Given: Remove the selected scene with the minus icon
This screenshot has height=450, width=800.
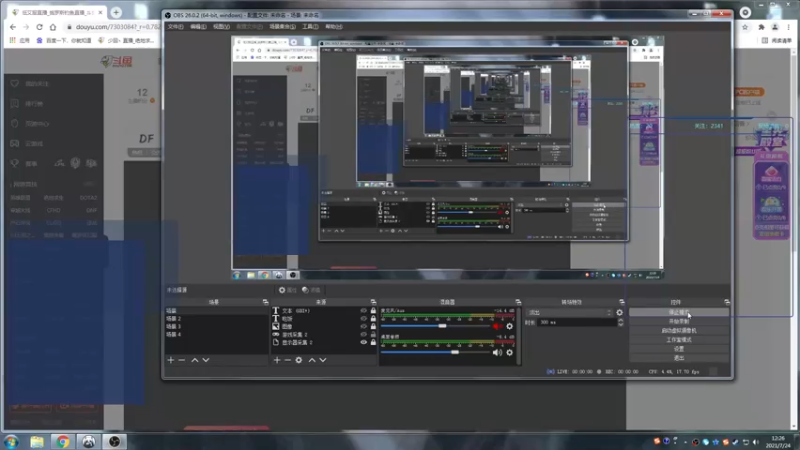Looking at the screenshot, I should point(182,360).
